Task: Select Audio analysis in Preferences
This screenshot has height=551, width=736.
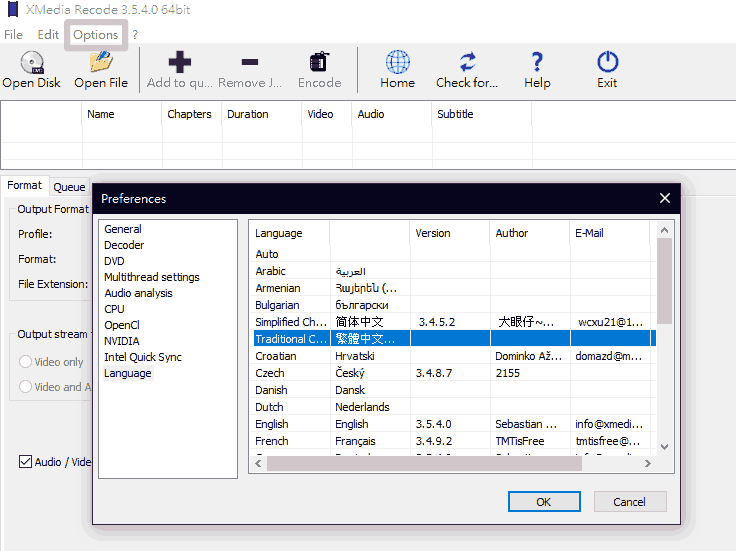Action: tap(138, 293)
